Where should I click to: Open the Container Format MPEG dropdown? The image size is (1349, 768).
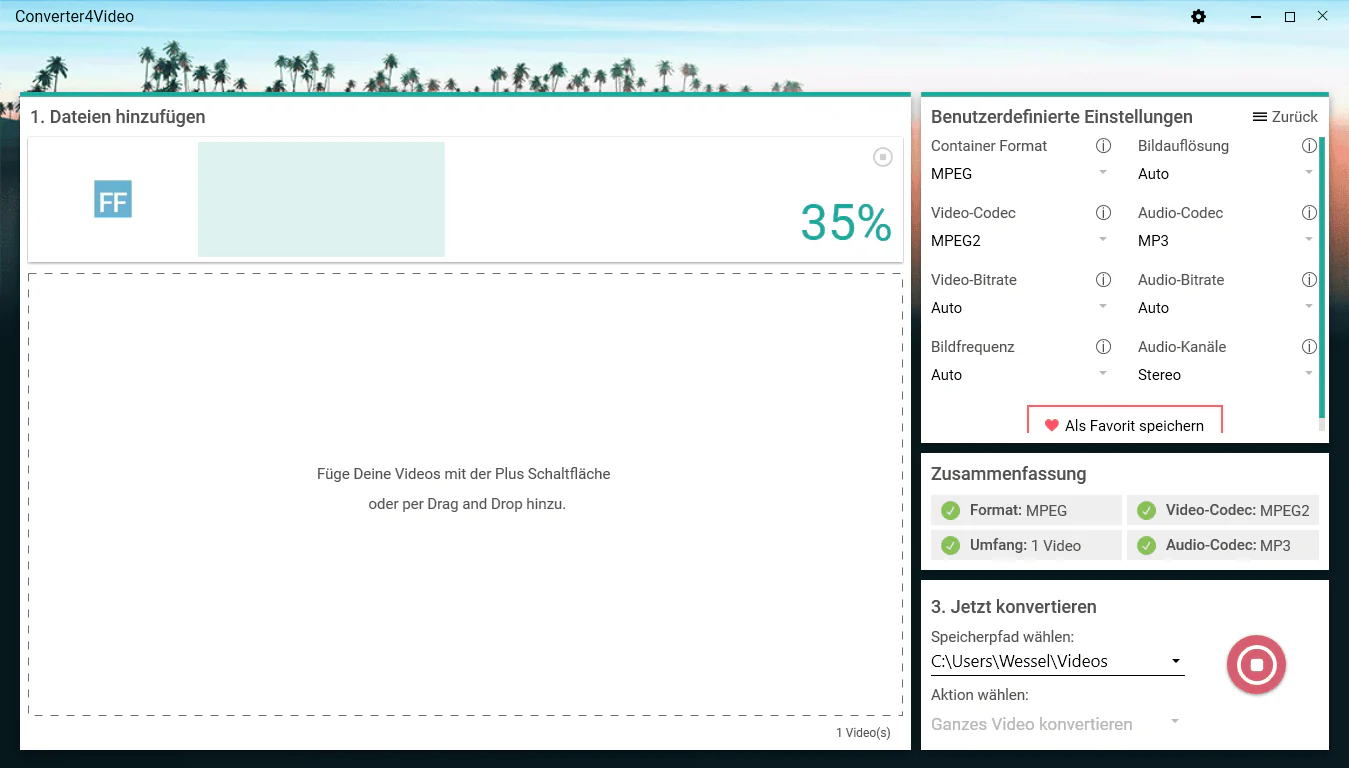pyautogui.click(x=1020, y=174)
